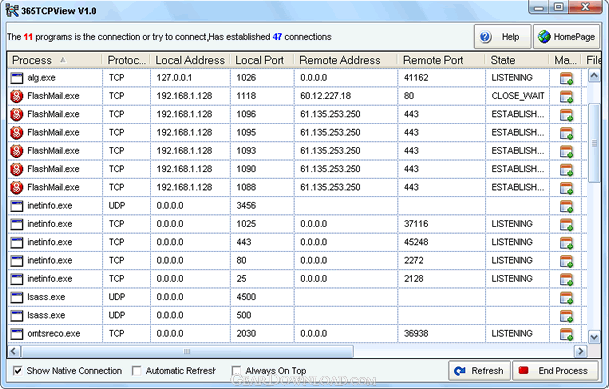Click the red FlashMail icon on port 1088 row

(x=17, y=187)
